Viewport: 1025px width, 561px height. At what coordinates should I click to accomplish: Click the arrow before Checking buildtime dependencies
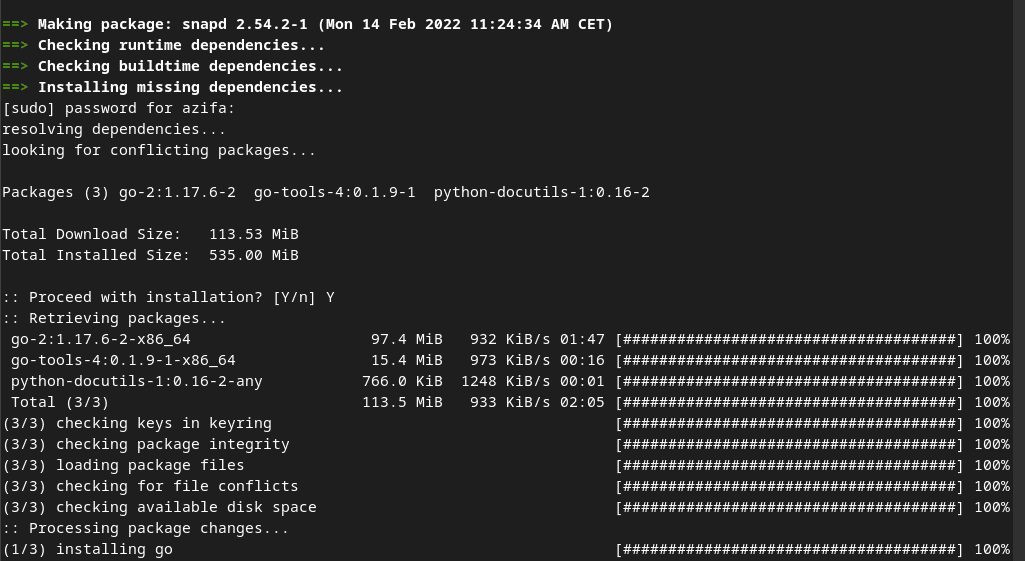15,66
